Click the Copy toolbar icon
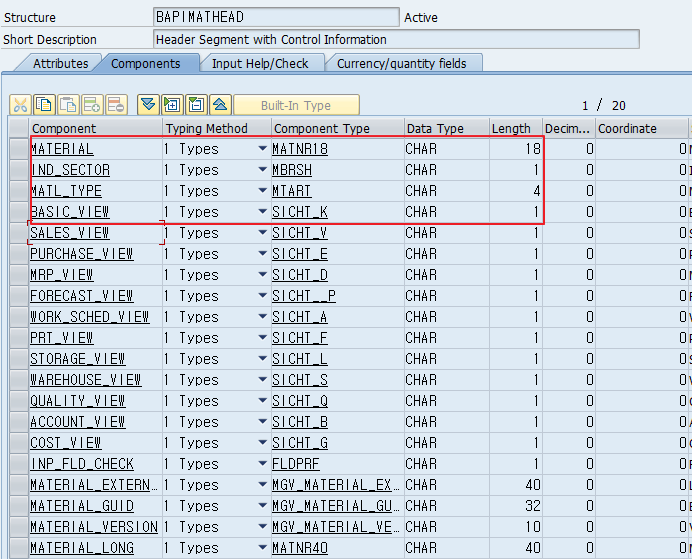The image size is (692, 559). click(x=44, y=105)
